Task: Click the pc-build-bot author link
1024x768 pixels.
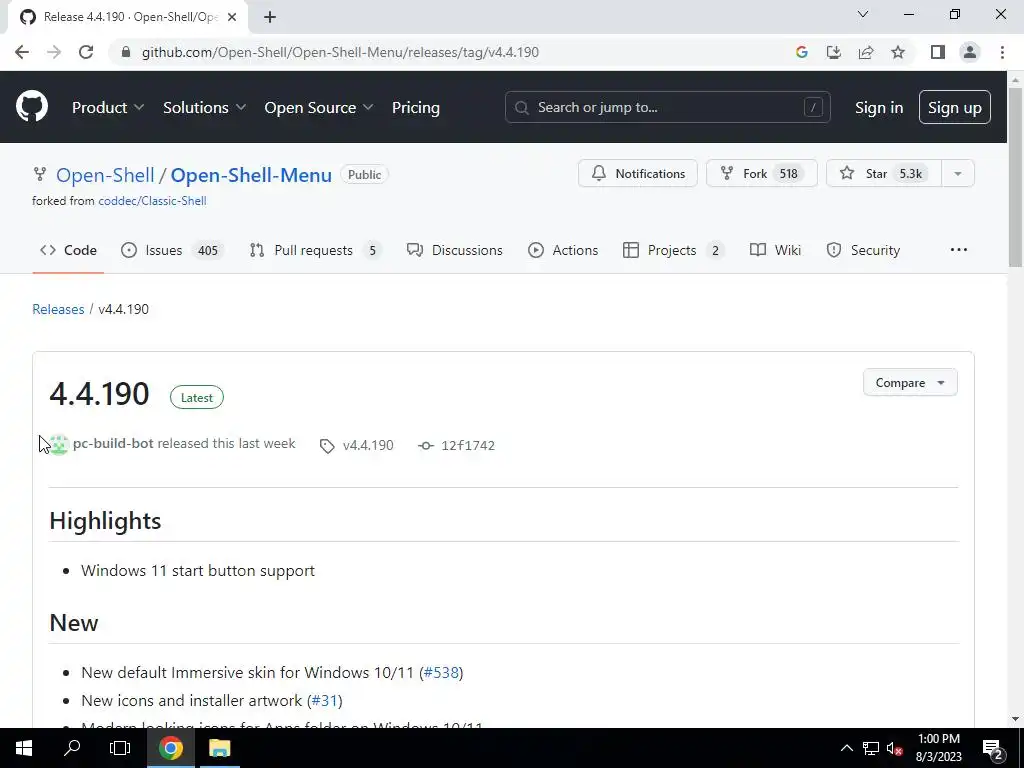Action: [x=113, y=443]
